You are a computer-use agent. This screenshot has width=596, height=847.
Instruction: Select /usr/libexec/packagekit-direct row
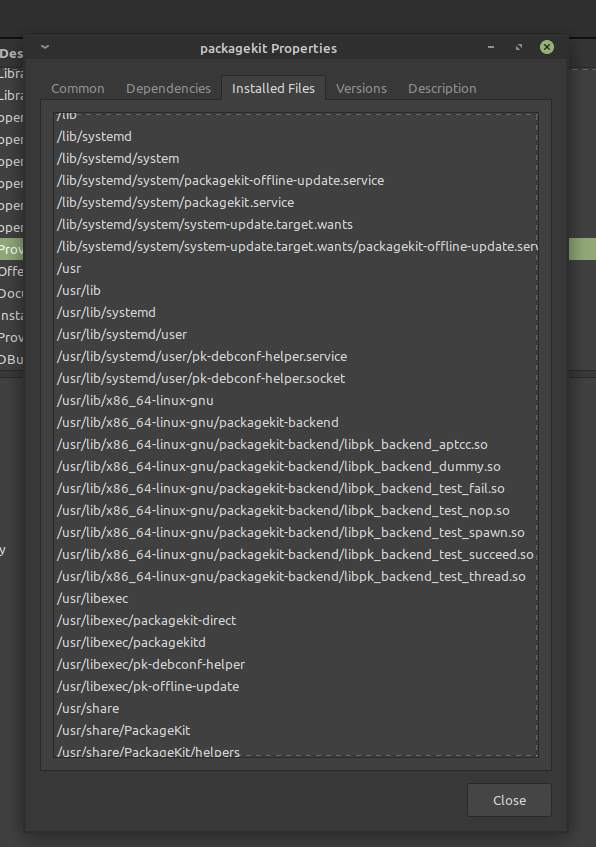coord(296,621)
